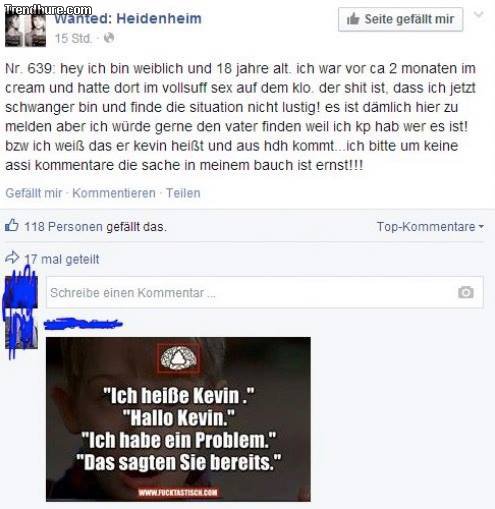The height and width of the screenshot is (509, 495).
Task: Click the Seite gefällt mir button
Action: 401,19
